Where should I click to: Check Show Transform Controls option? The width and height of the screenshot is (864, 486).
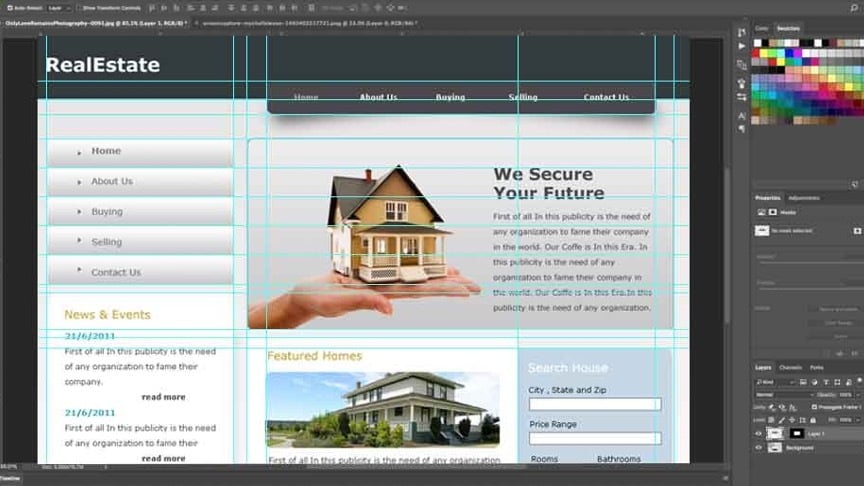79,7
